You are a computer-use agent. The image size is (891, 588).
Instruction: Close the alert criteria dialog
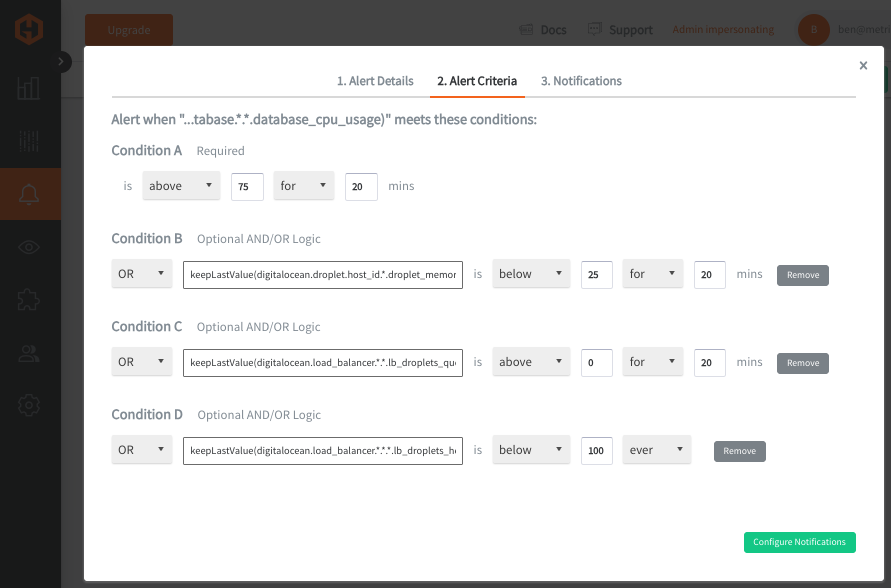(x=863, y=65)
